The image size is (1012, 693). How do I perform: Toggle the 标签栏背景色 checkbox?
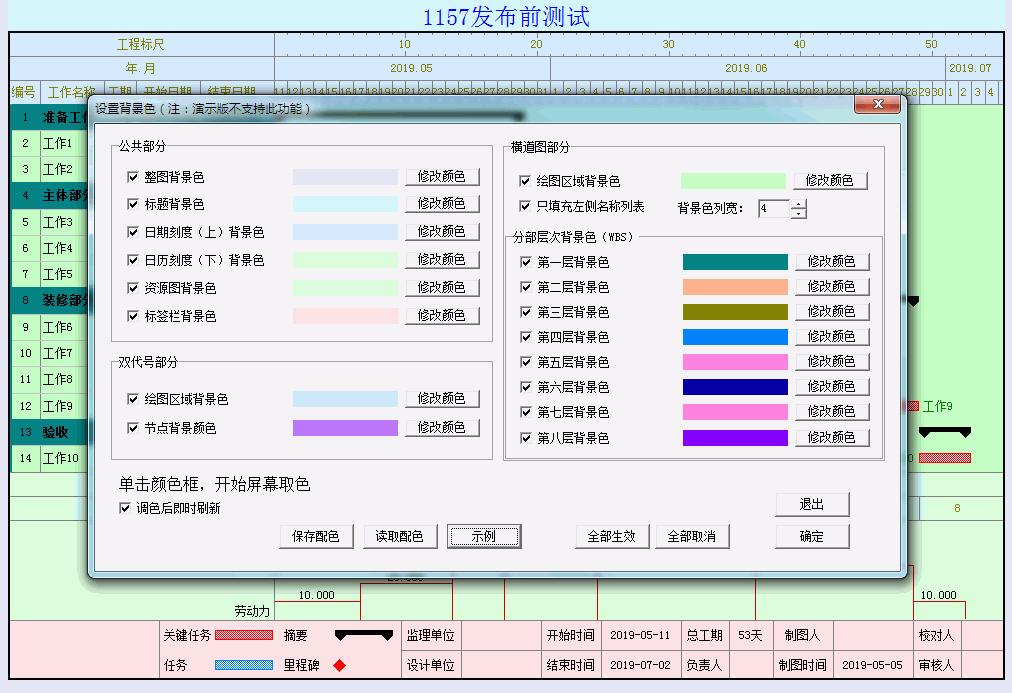point(133,316)
